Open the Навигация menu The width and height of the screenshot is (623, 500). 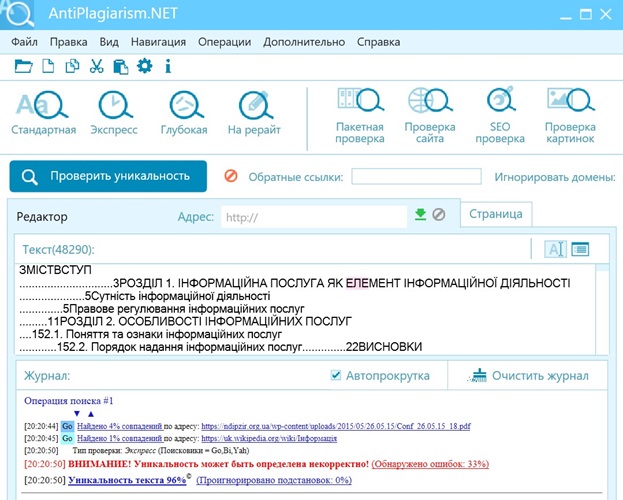pyautogui.click(x=159, y=42)
